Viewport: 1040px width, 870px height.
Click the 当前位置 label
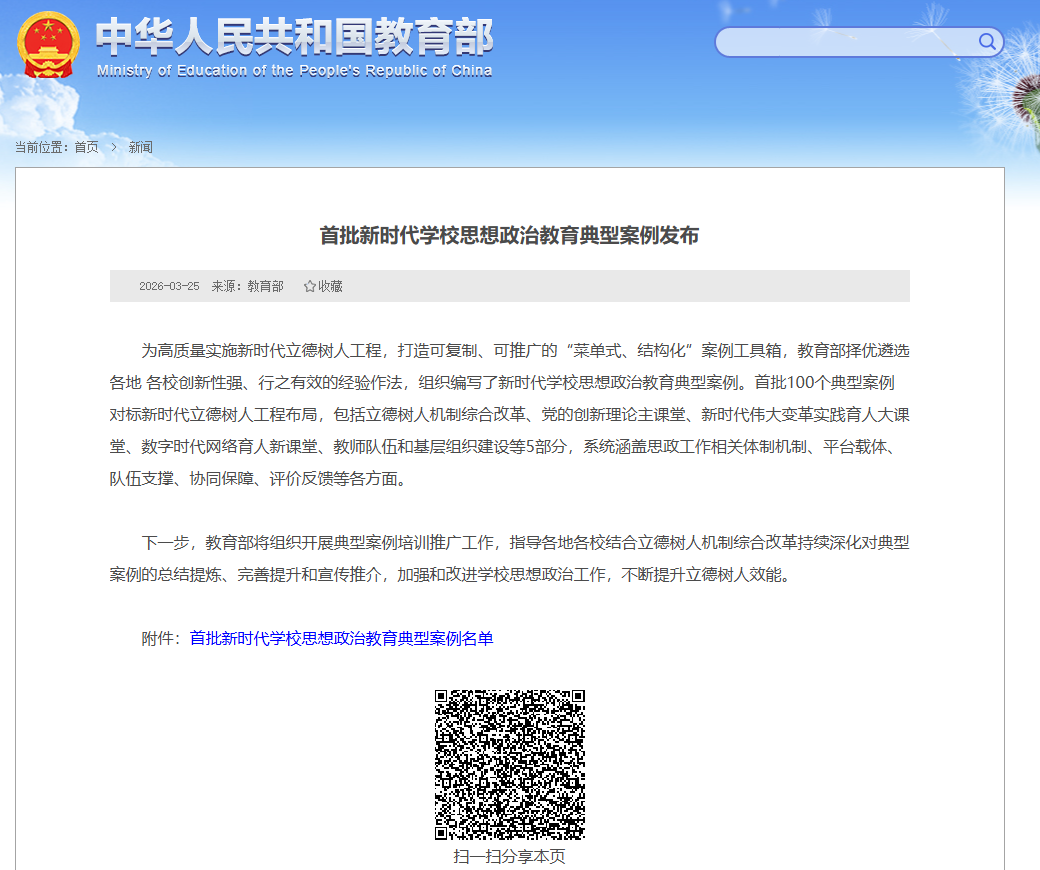coord(42,147)
